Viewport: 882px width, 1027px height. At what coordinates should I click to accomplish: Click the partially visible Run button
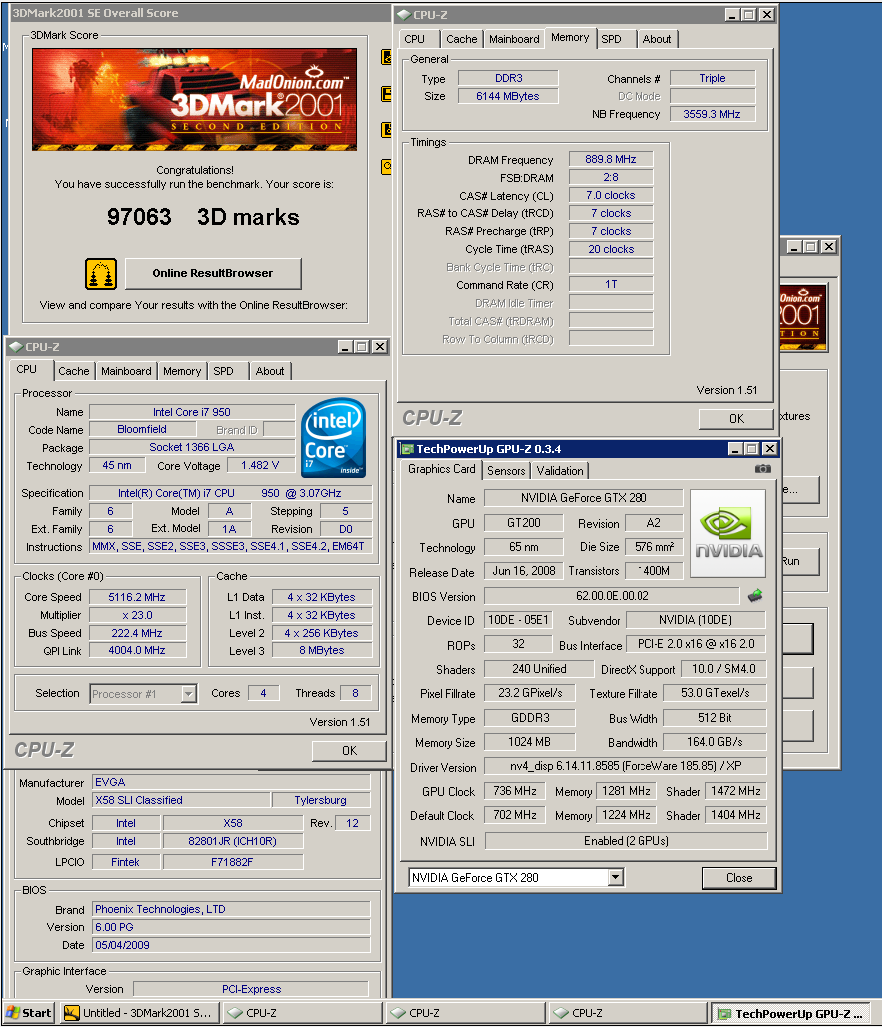click(799, 561)
